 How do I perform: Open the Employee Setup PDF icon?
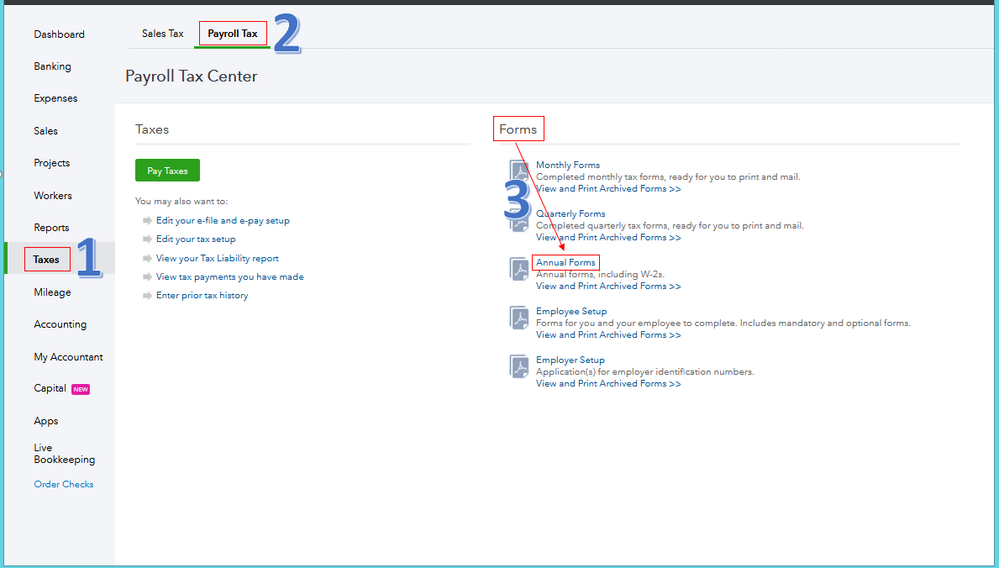tap(520, 318)
